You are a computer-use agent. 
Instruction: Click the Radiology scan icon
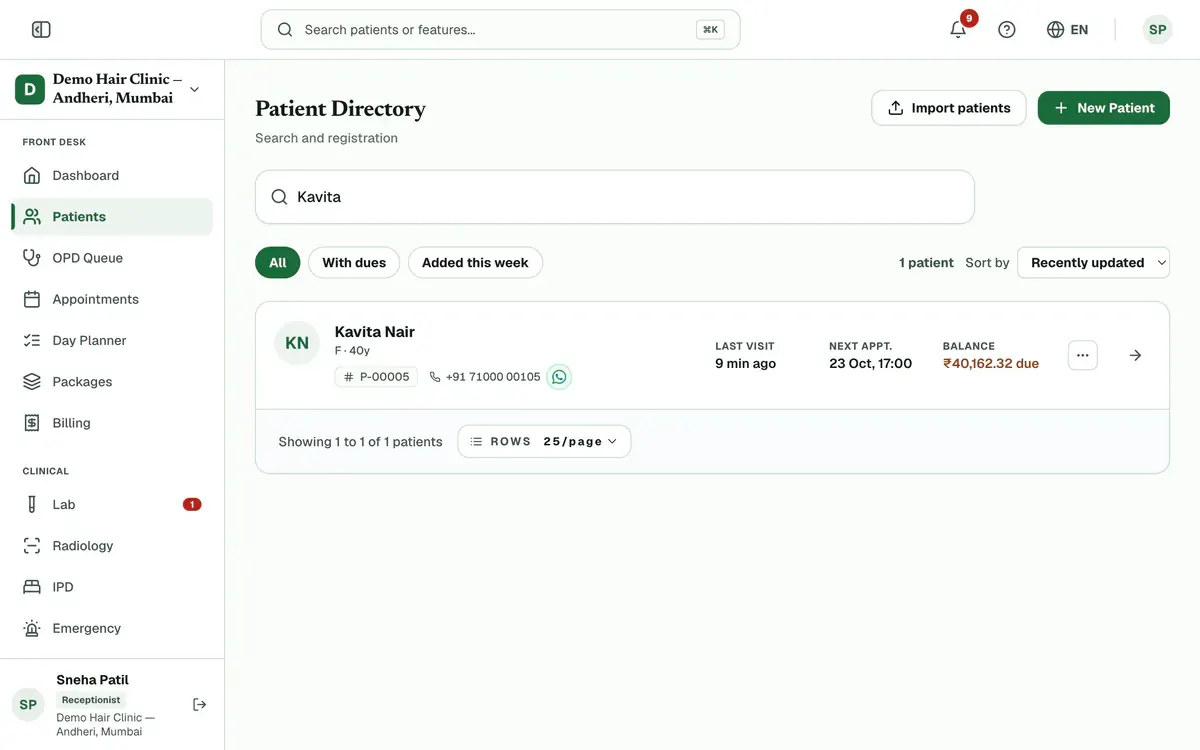coord(32,546)
